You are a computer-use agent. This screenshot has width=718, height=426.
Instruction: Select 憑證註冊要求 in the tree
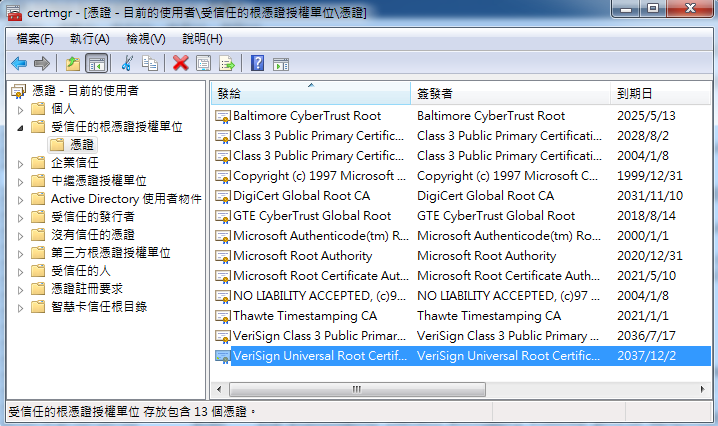coord(87,289)
